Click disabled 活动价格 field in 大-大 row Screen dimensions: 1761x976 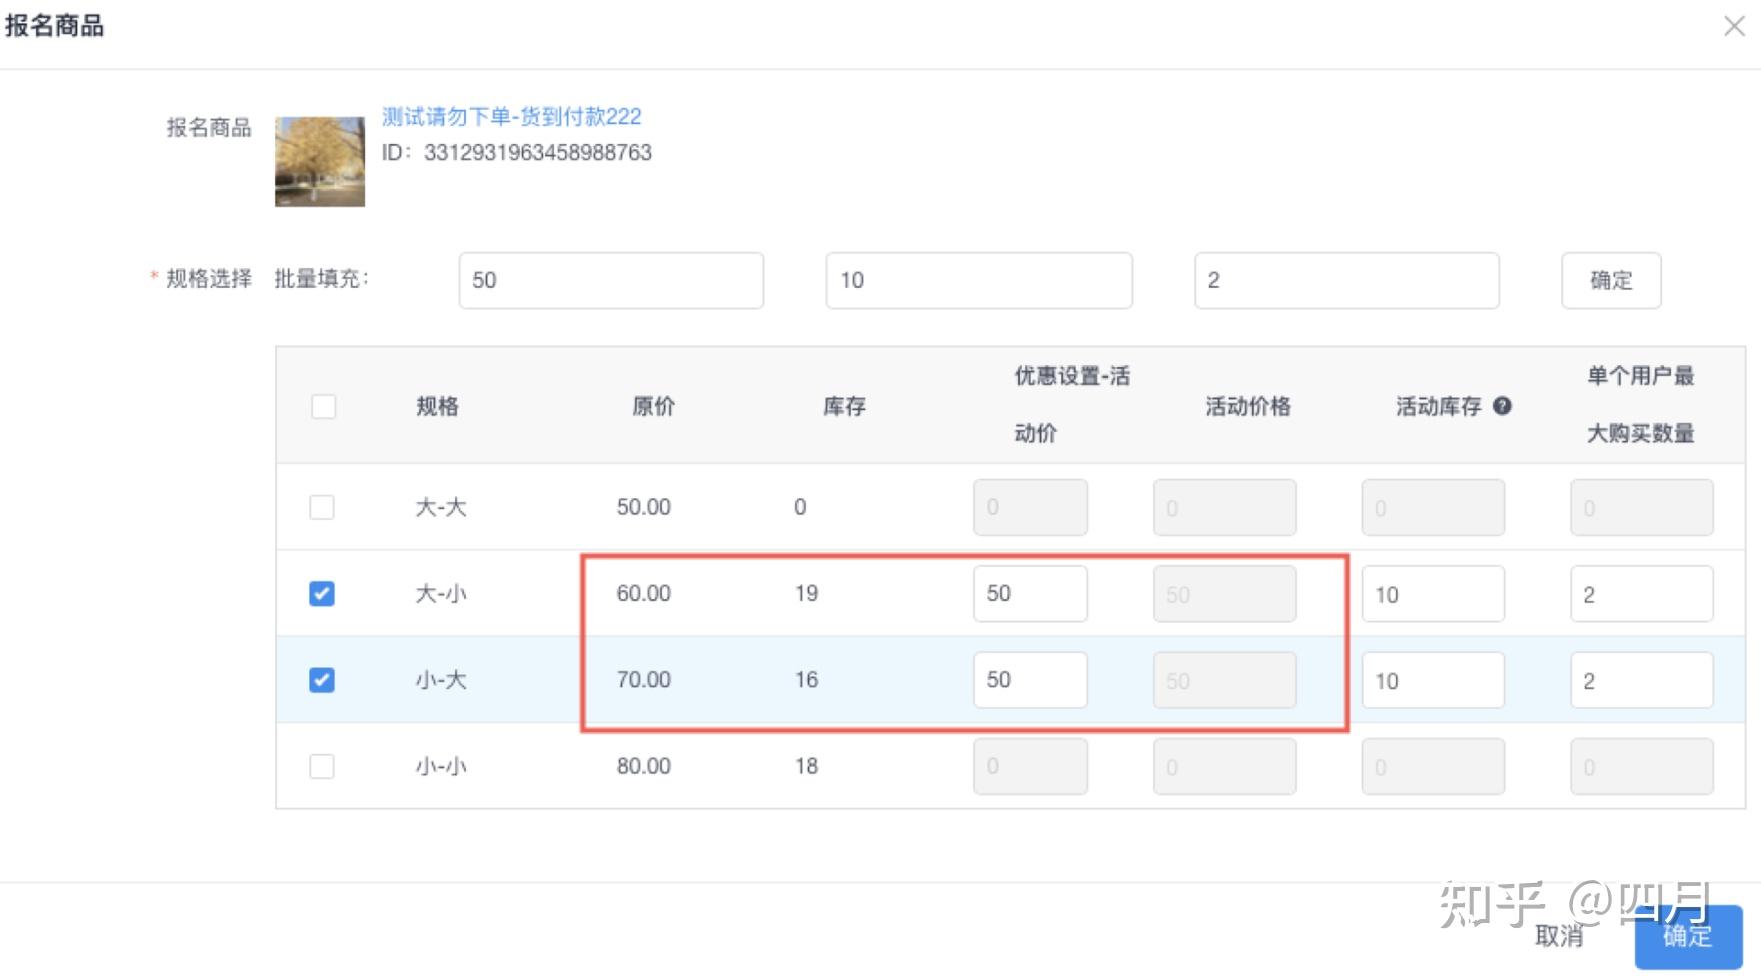pyautogui.click(x=1225, y=507)
